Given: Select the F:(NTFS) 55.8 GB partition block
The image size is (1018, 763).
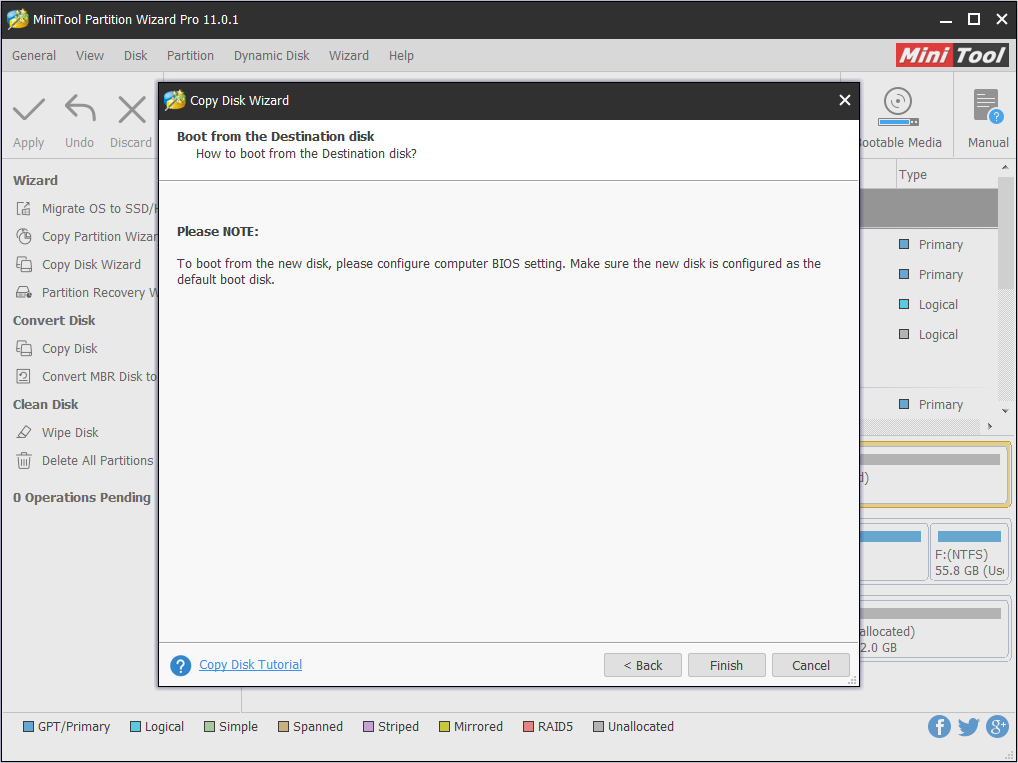Looking at the screenshot, I should pyautogui.click(x=969, y=552).
